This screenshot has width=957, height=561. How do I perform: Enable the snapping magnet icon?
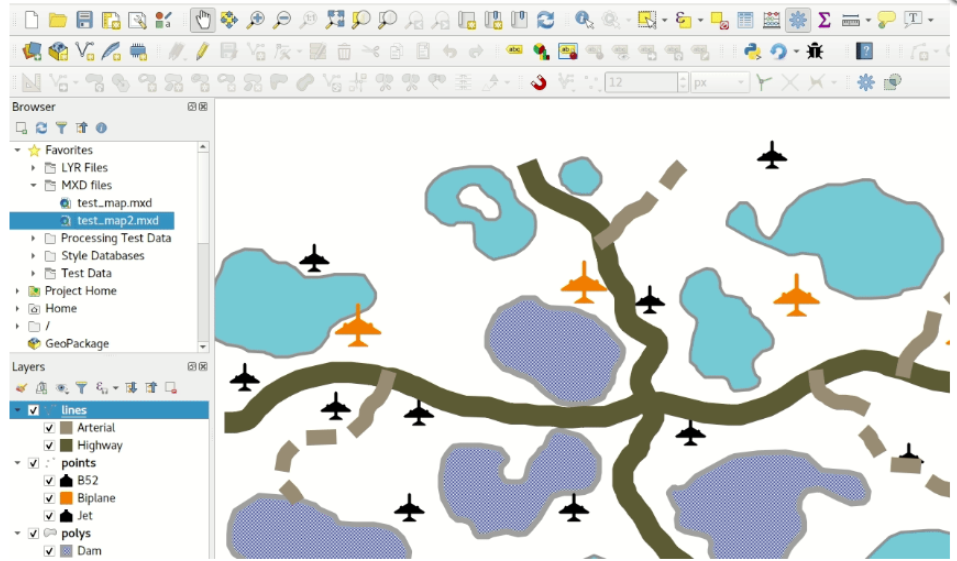click(x=539, y=83)
